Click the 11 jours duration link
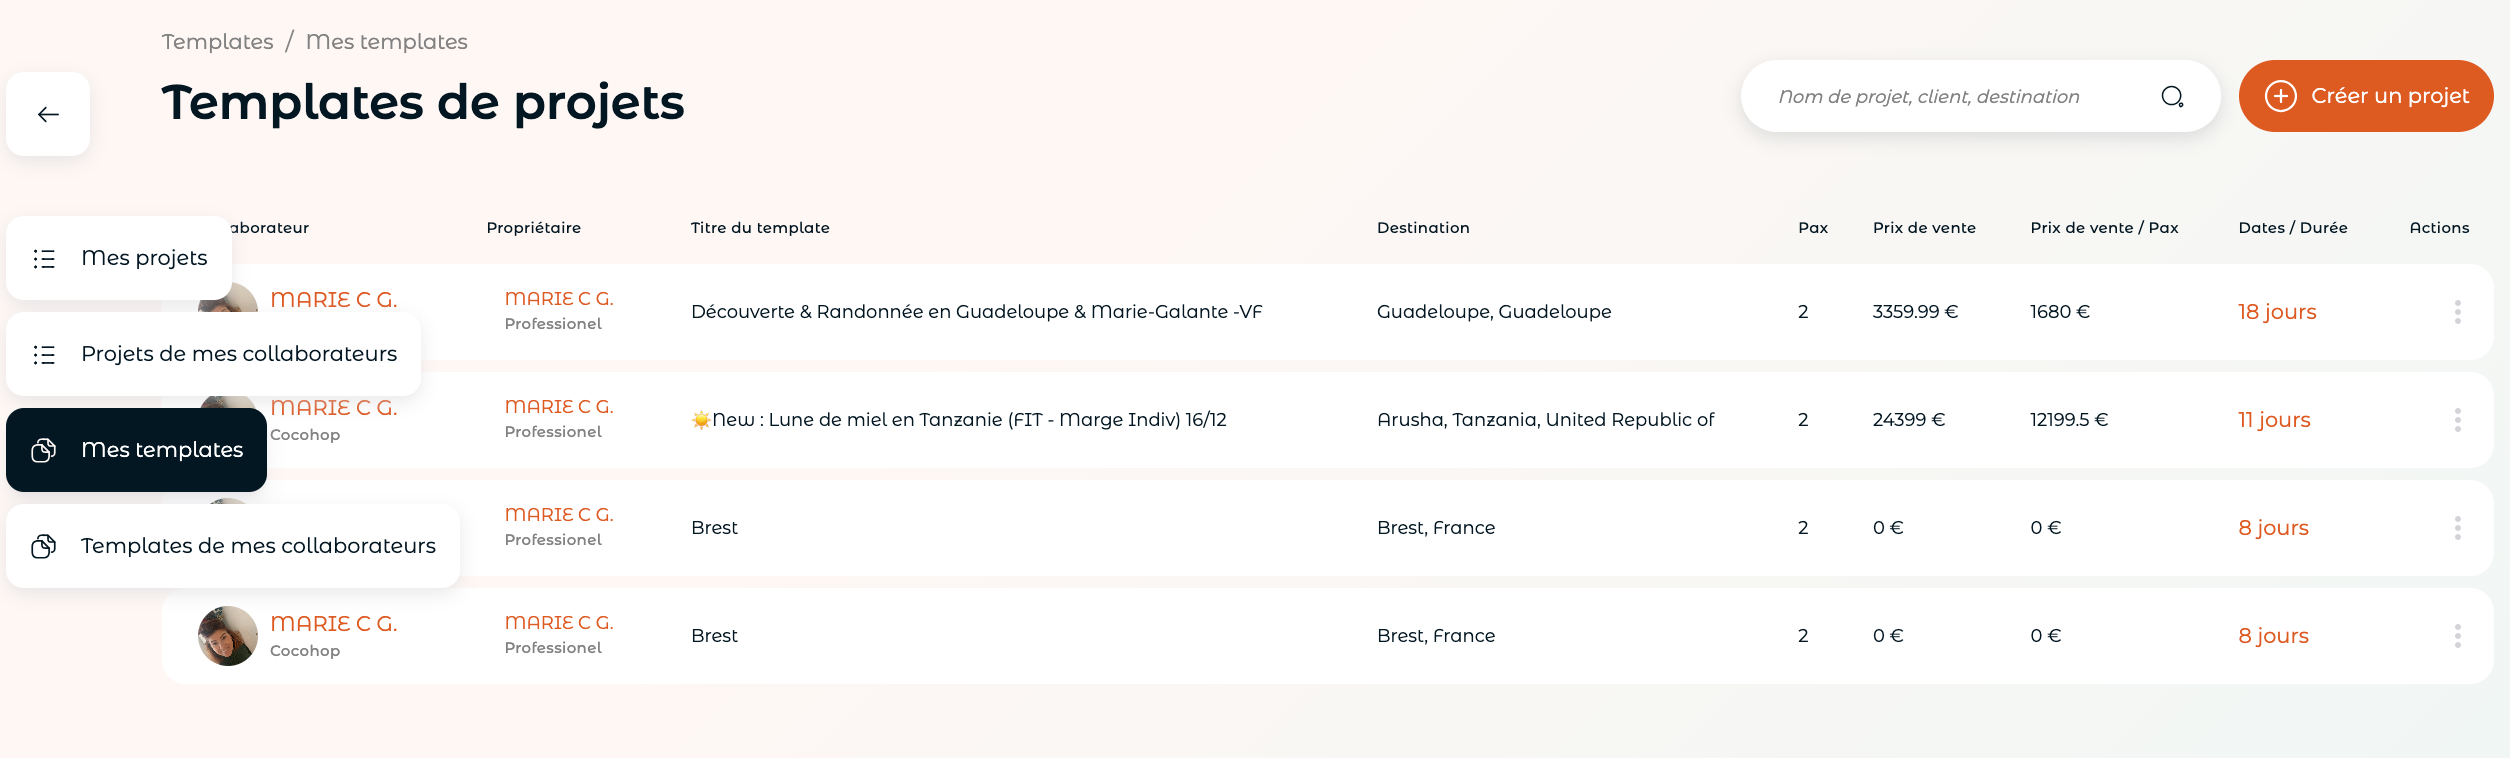This screenshot has height=758, width=2510. coord(2274,420)
